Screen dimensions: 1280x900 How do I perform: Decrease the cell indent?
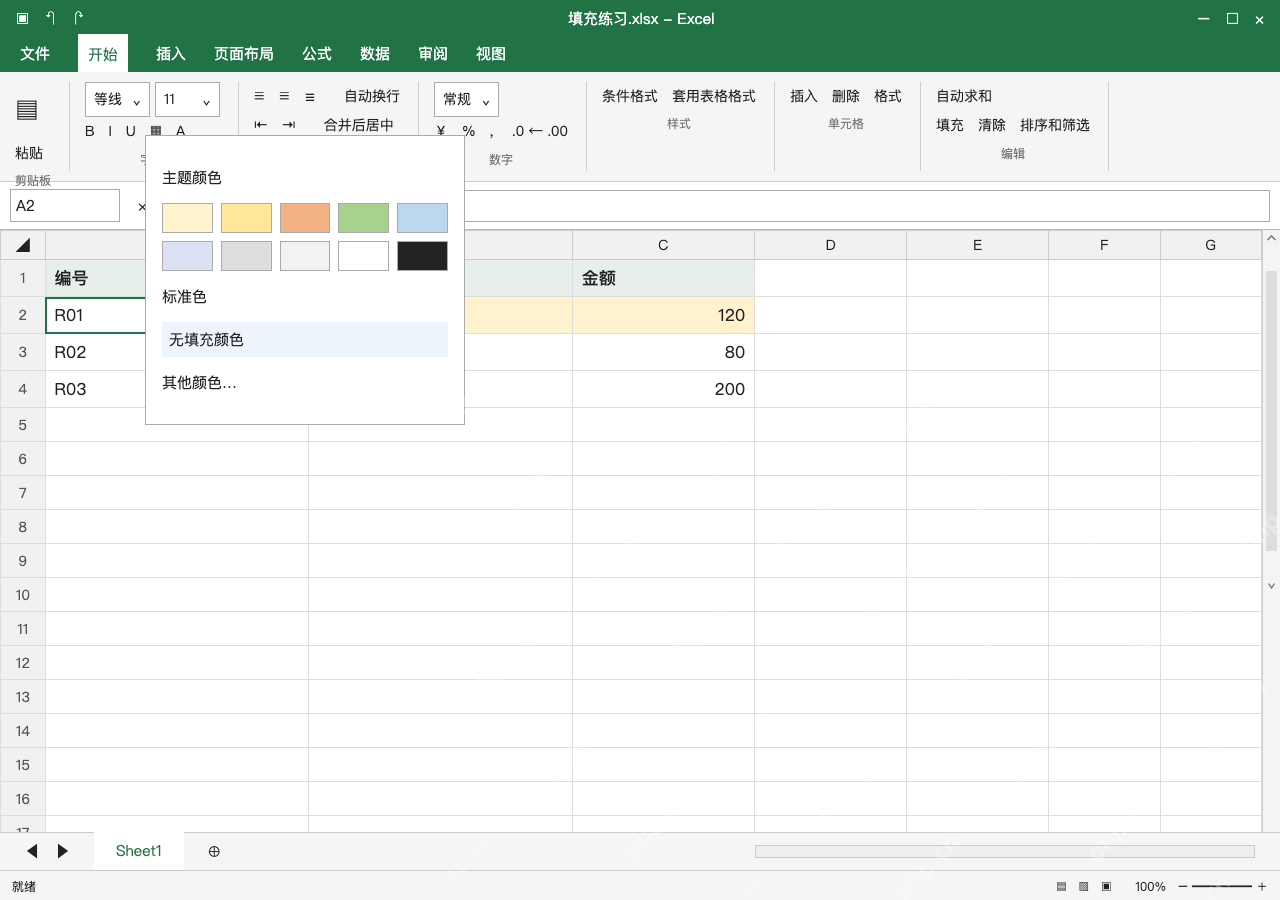click(x=261, y=125)
